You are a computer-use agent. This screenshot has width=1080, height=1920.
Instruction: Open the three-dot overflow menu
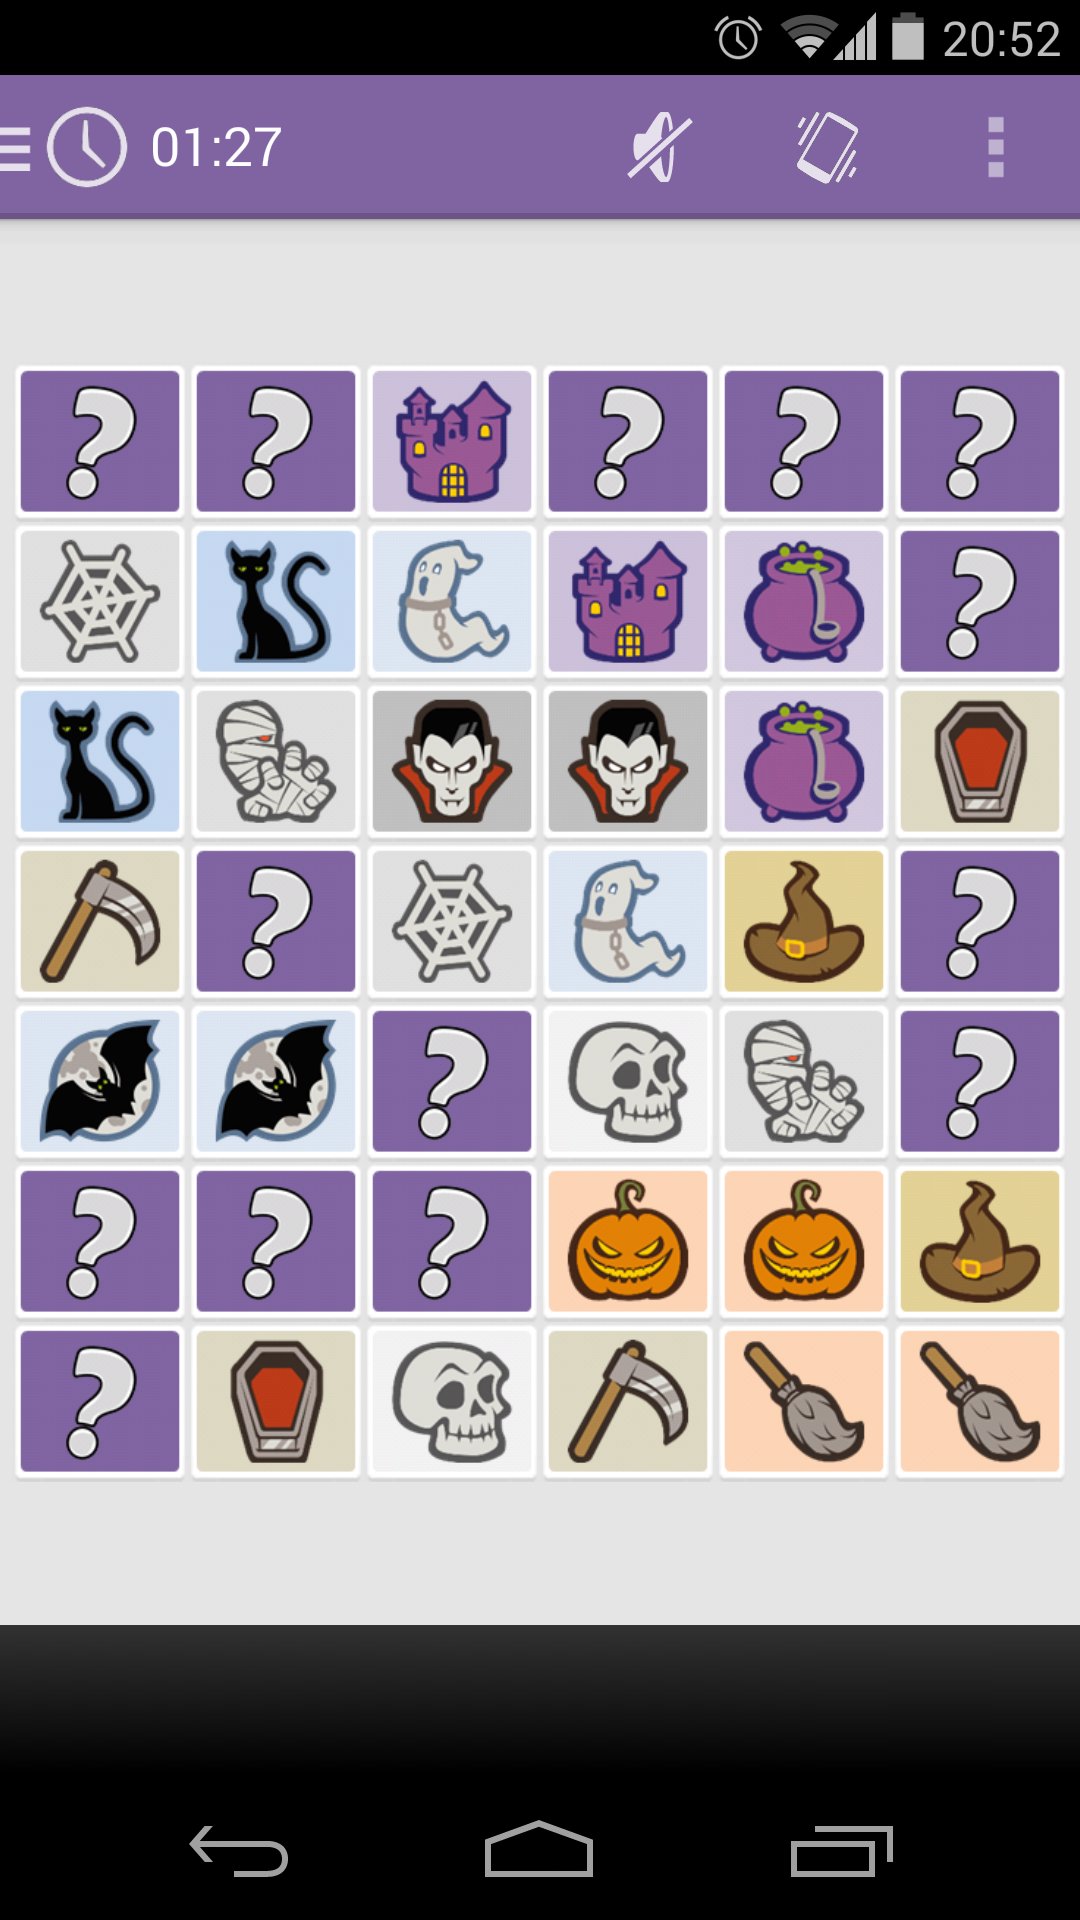click(x=995, y=147)
